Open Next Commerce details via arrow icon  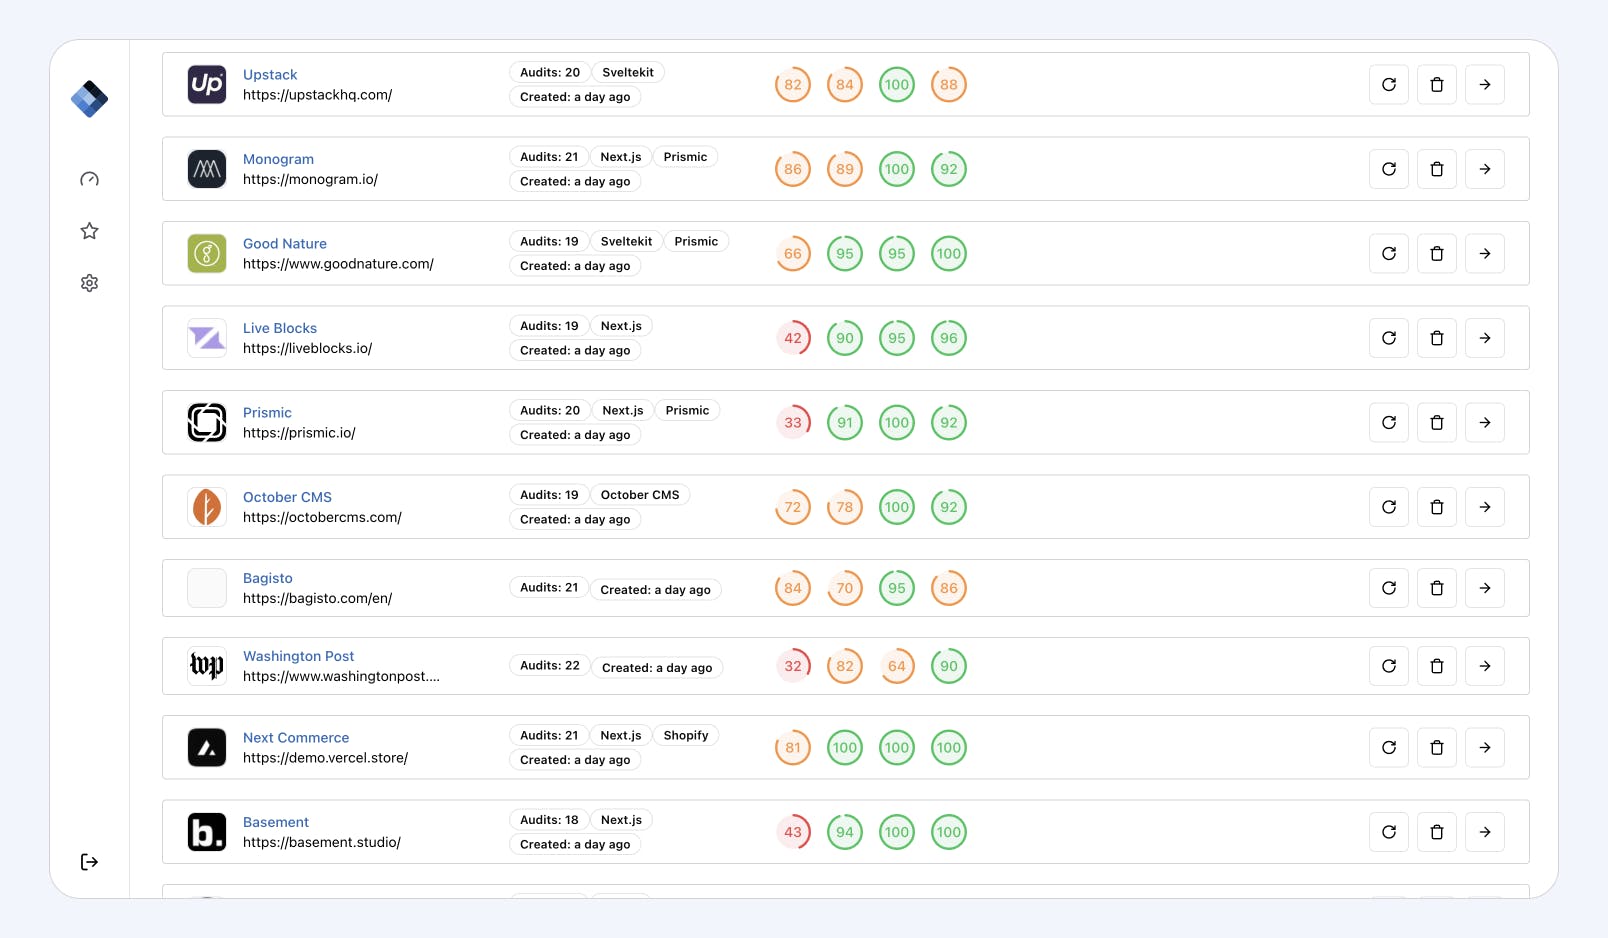(x=1484, y=747)
